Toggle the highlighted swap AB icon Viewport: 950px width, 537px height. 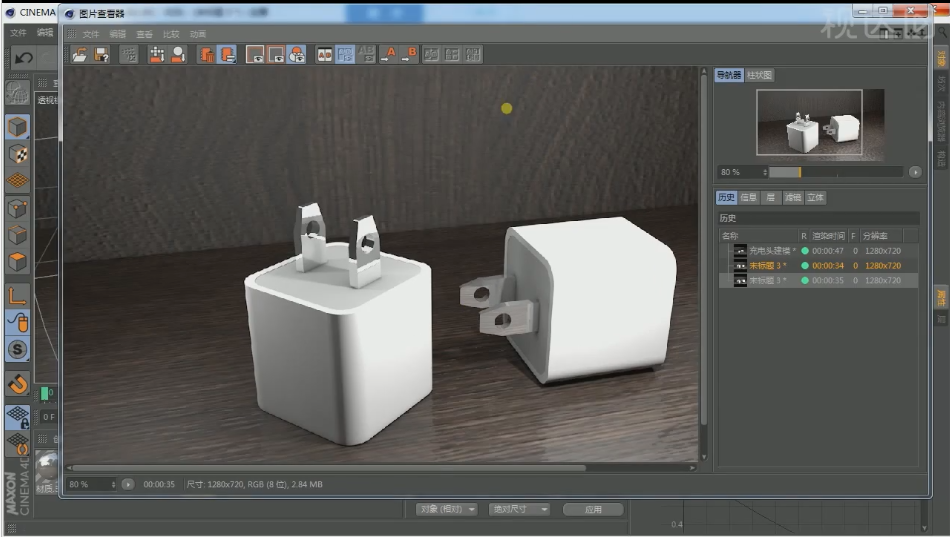click(x=345, y=55)
